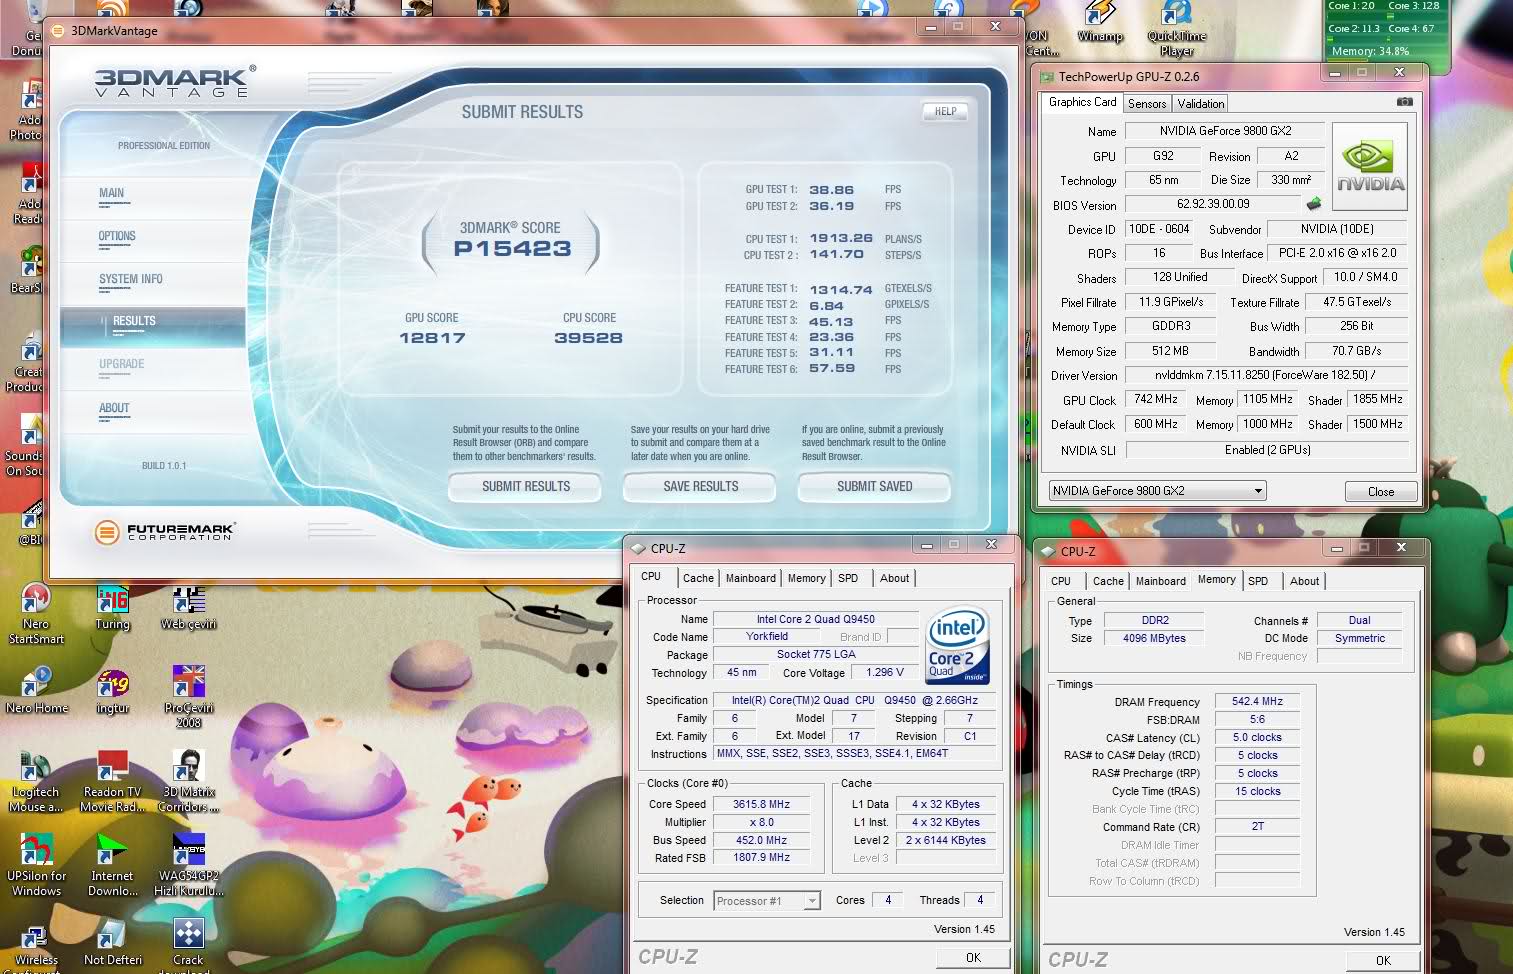Viewport: 1513px width, 974px height.
Task: Click the GPU Name field NVIDIA GeForce 9800 GX2
Action: [1225, 131]
